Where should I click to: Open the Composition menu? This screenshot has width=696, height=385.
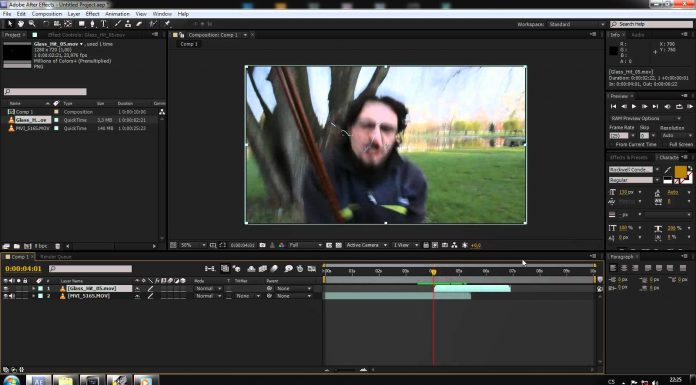tap(47, 14)
